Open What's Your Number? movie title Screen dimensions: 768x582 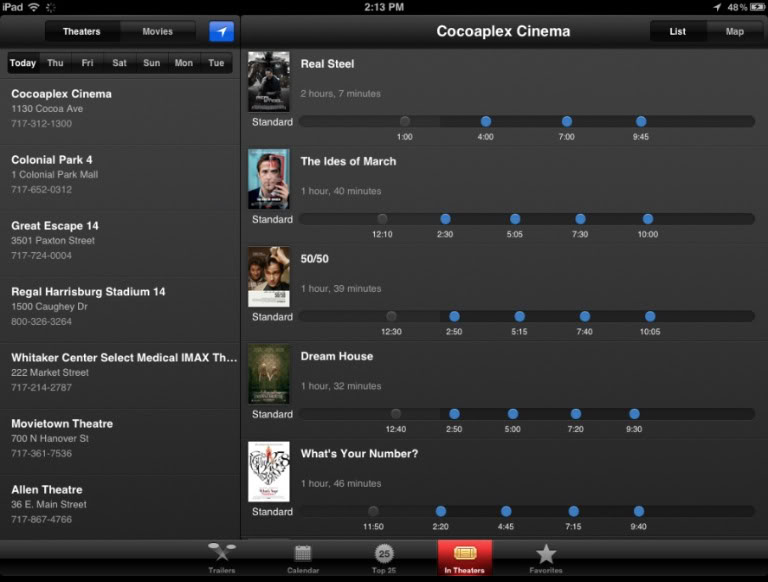(x=360, y=454)
